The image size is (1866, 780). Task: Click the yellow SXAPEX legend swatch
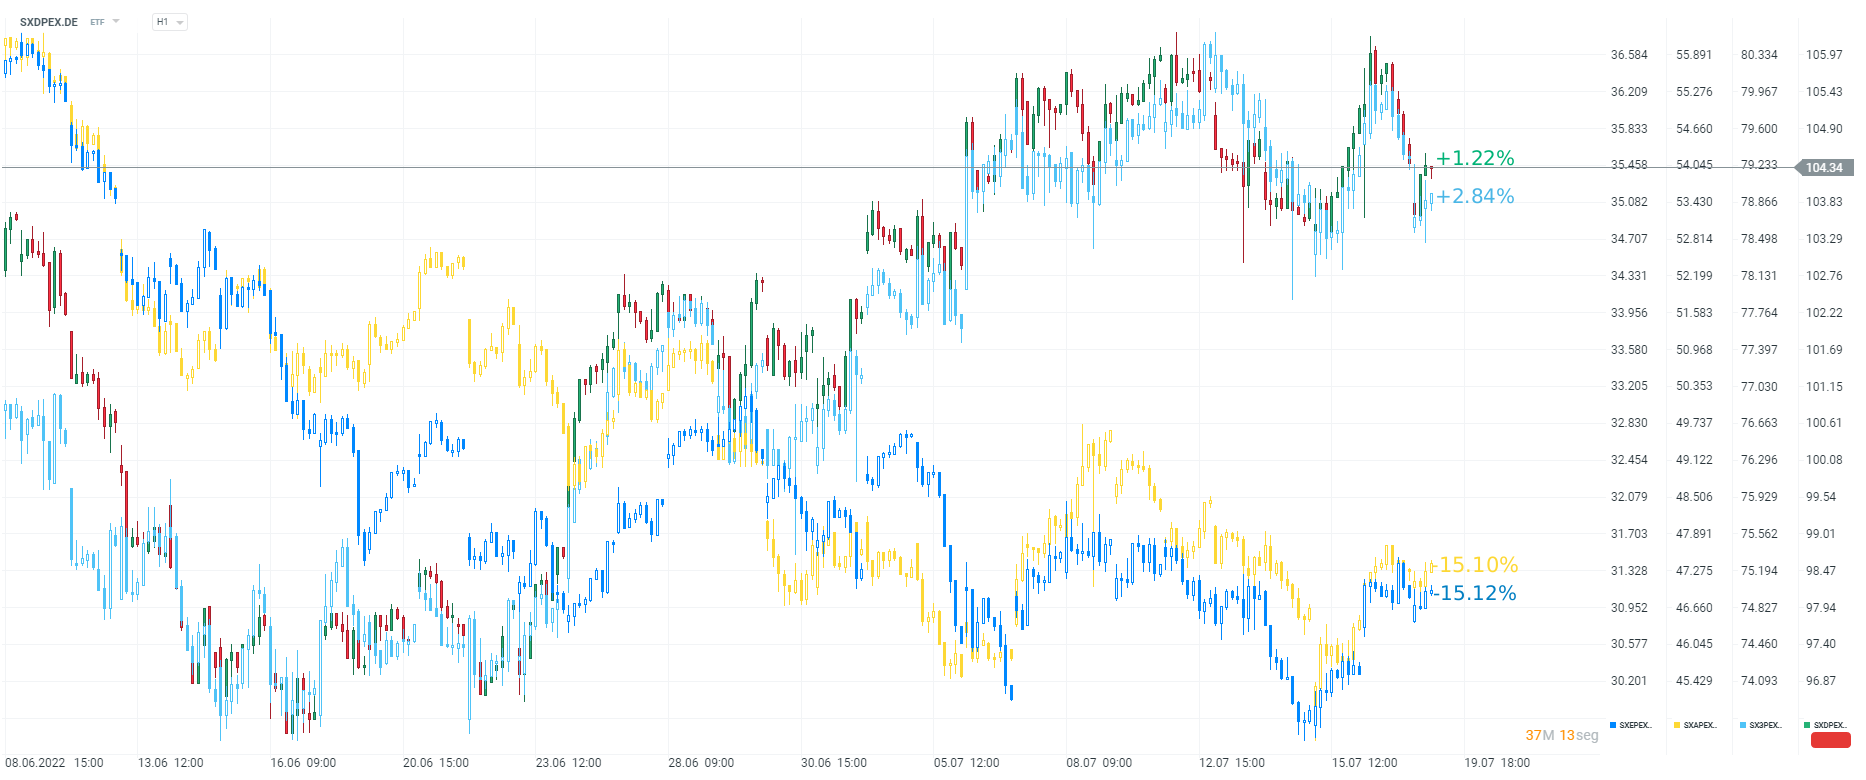click(1677, 725)
